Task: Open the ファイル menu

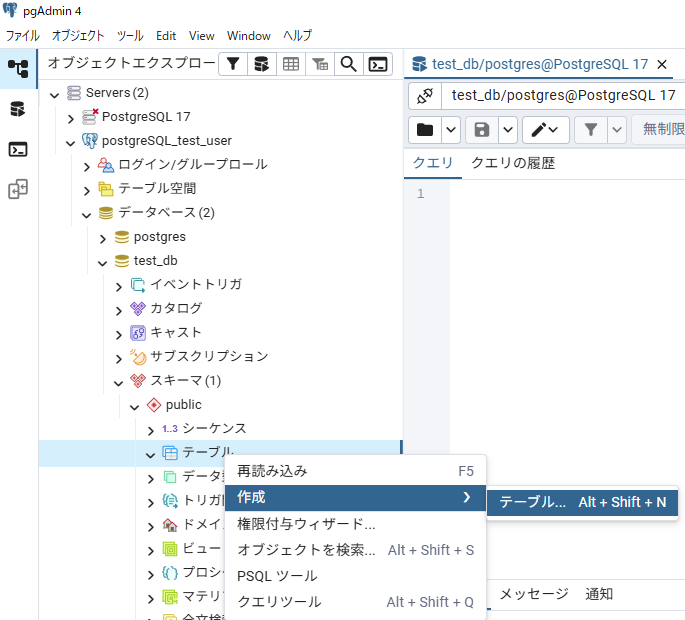Action: 23,36
